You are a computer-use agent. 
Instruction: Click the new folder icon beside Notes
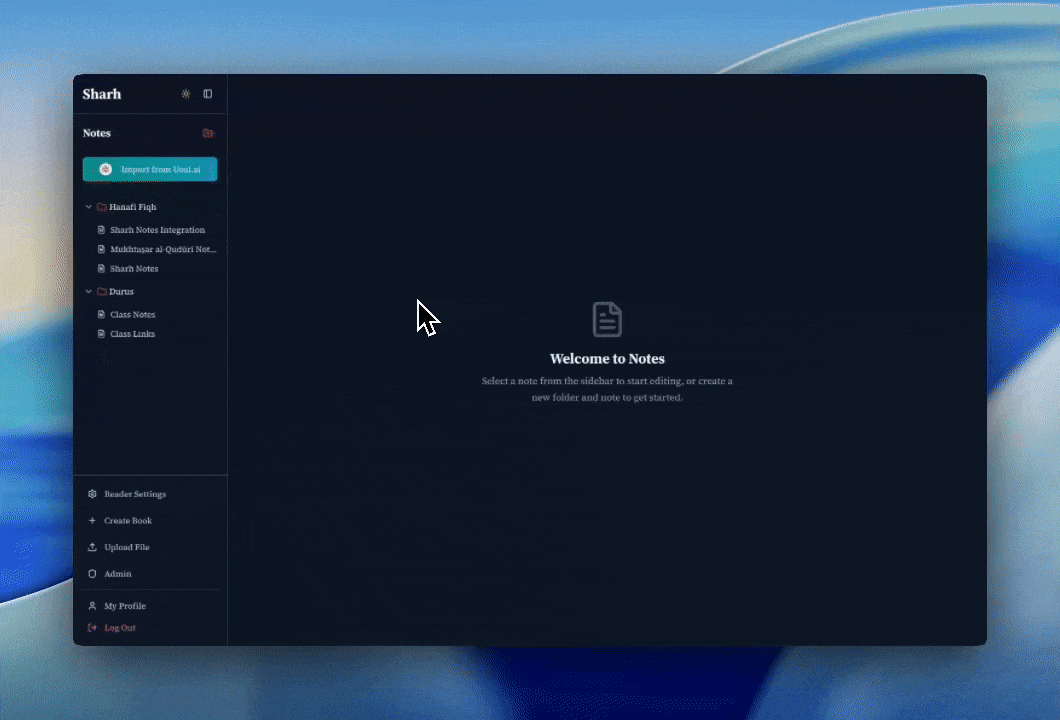click(x=208, y=133)
